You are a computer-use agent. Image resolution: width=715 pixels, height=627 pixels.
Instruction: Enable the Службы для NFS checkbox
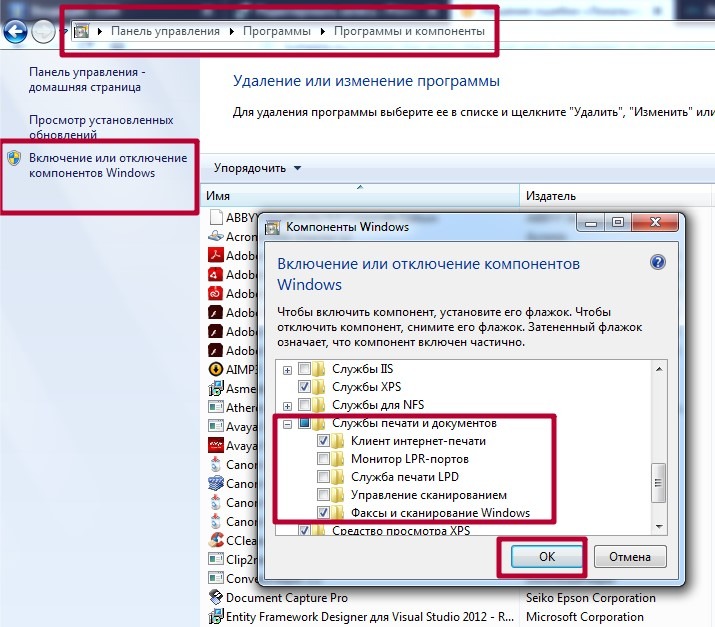pos(304,404)
